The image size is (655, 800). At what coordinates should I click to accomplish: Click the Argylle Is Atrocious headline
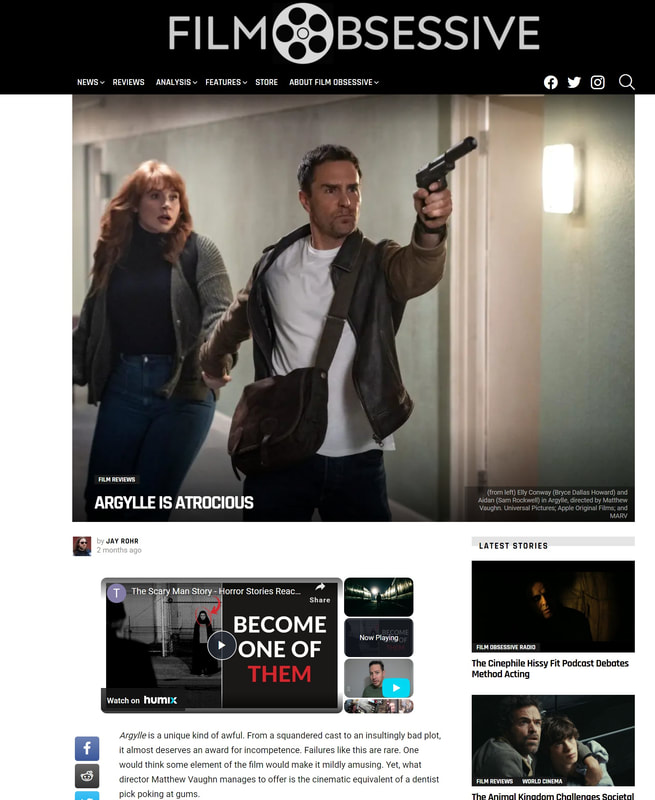174,503
